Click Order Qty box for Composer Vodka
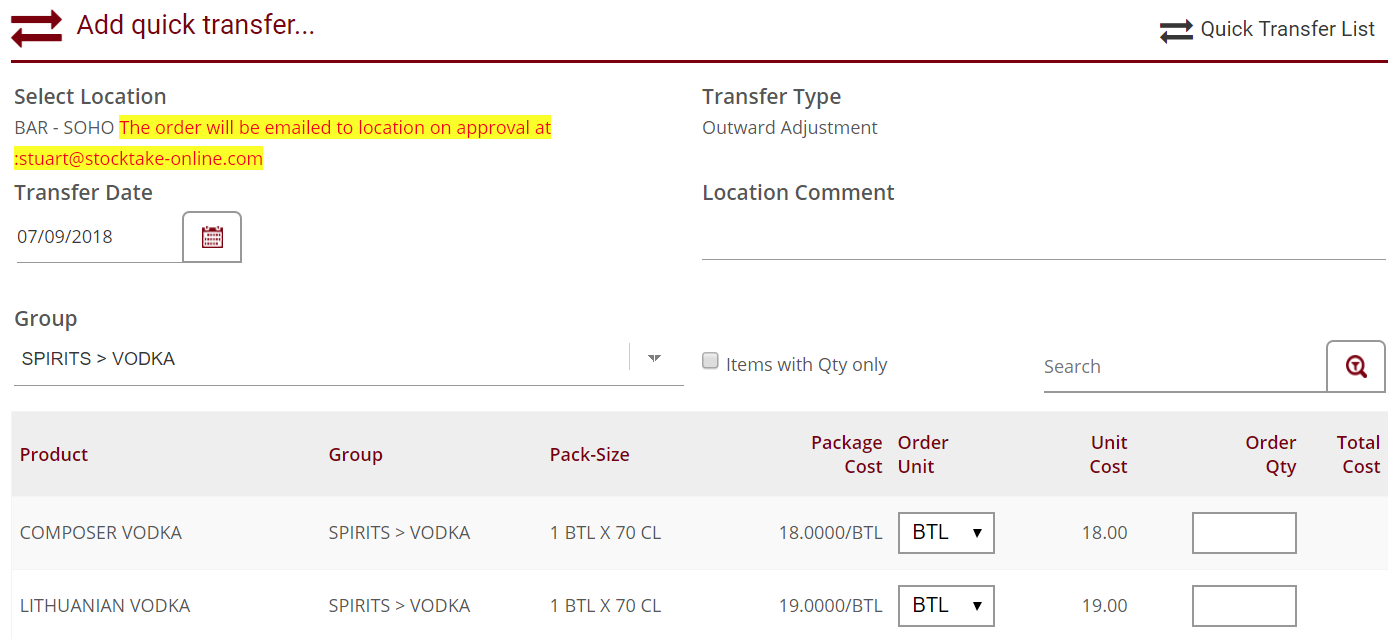Screen dimensions: 1388x639 coord(1244,533)
